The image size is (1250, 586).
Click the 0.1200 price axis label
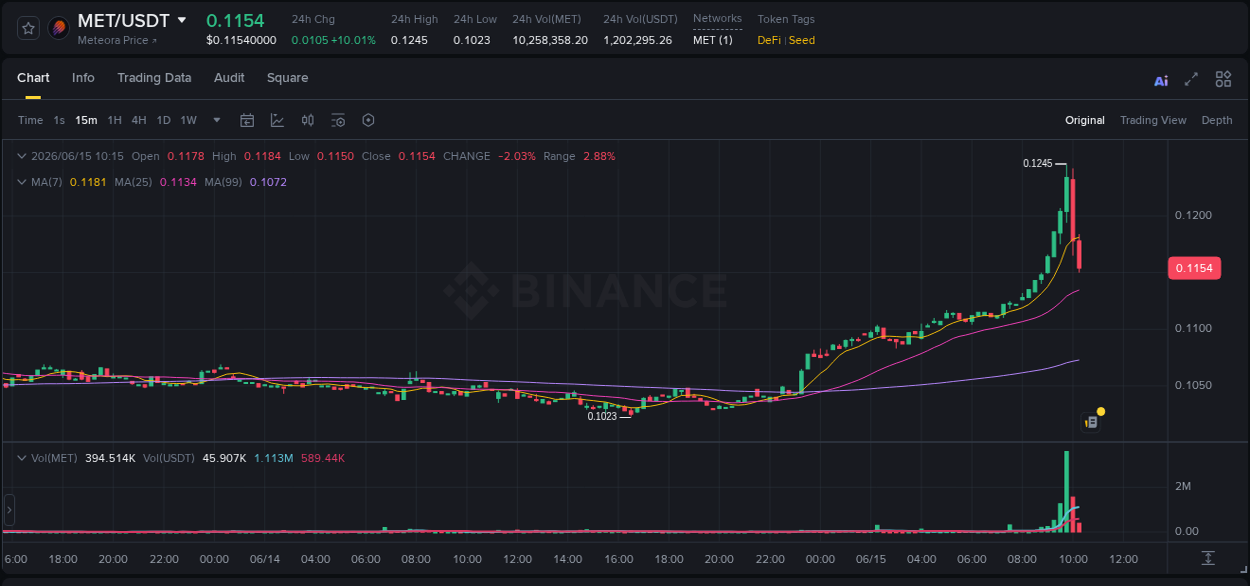(1193, 216)
